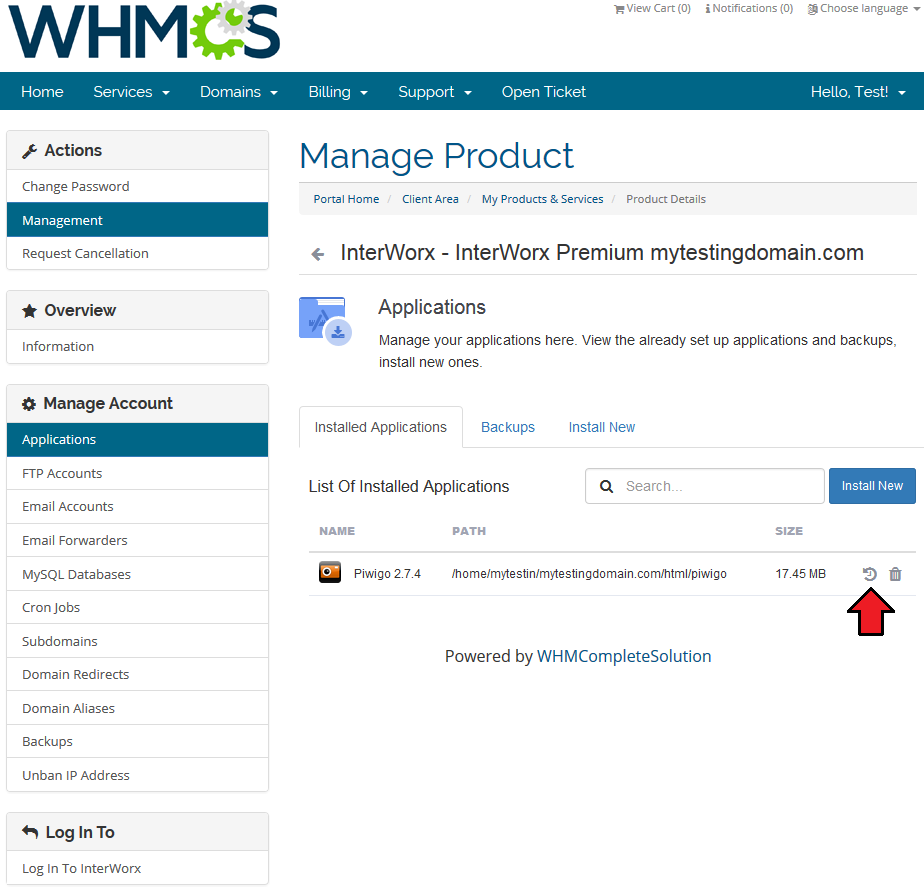Open Backups in the sidebar
Image resolution: width=924 pixels, height=890 pixels.
137,741
